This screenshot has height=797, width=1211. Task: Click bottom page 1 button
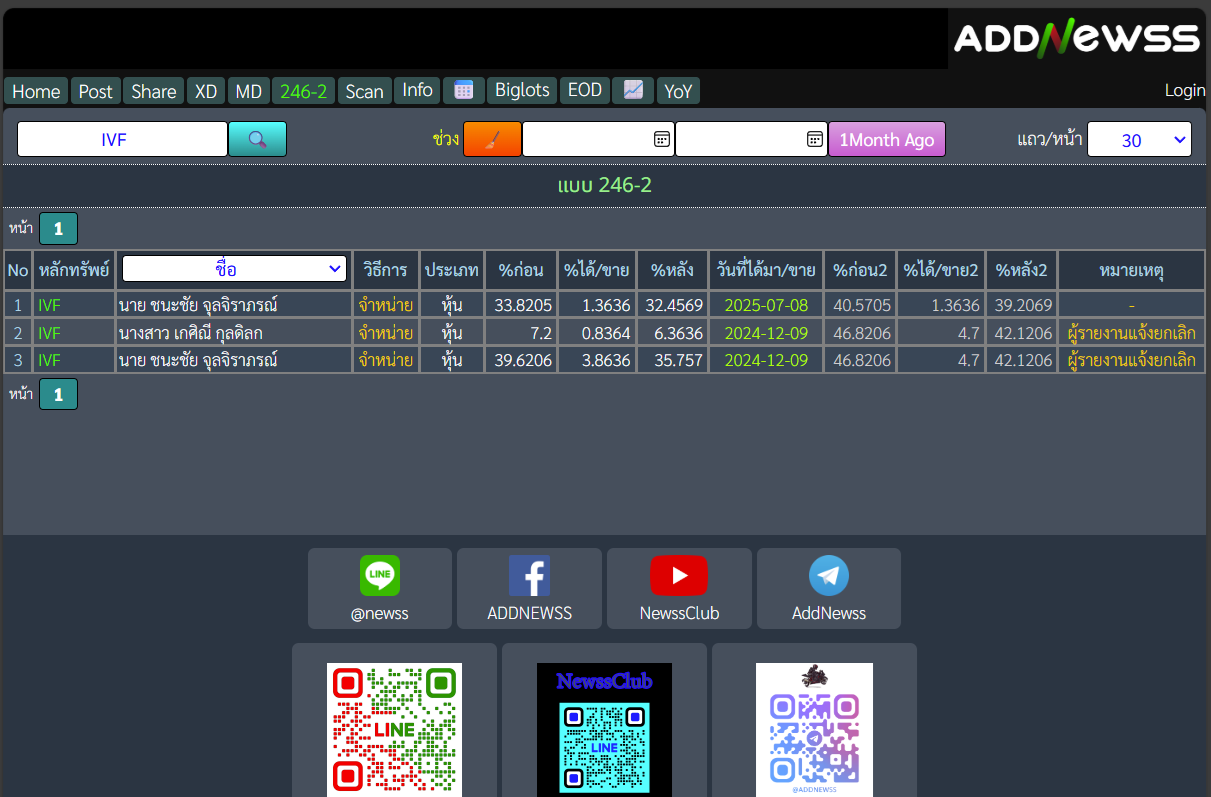click(x=58, y=394)
